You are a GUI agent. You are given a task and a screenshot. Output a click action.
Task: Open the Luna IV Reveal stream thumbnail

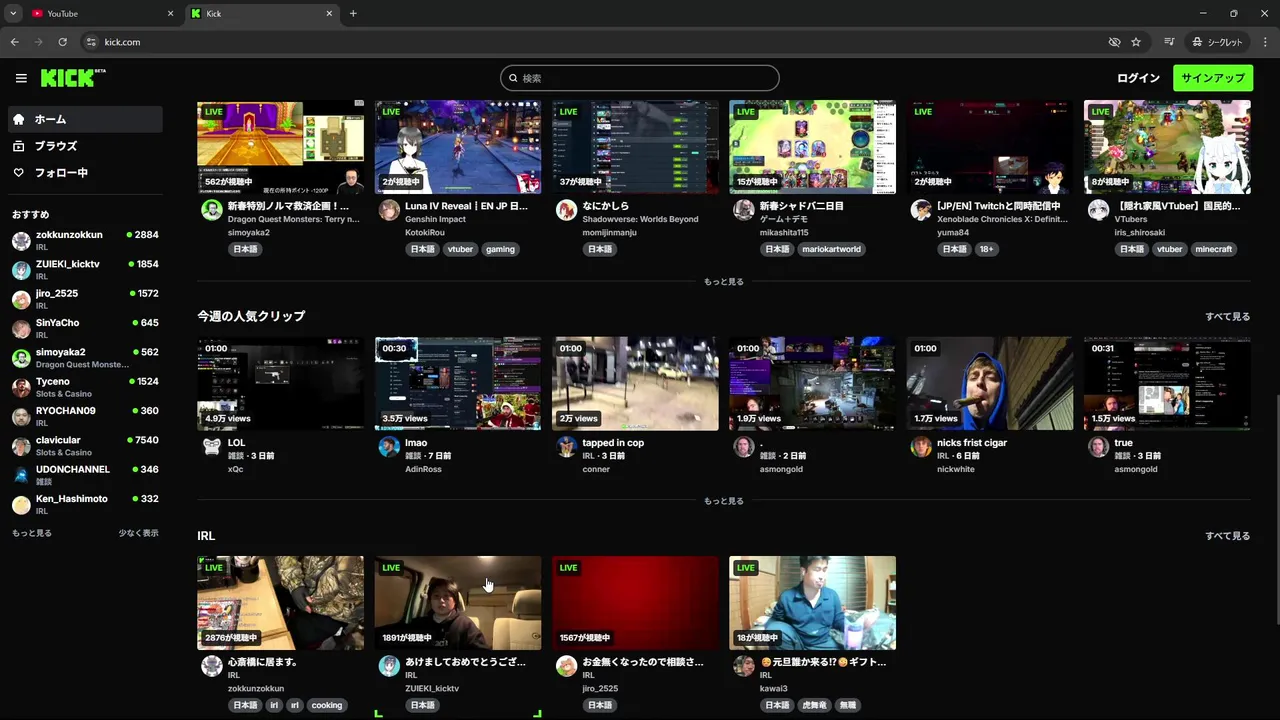(x=458, y=147)
